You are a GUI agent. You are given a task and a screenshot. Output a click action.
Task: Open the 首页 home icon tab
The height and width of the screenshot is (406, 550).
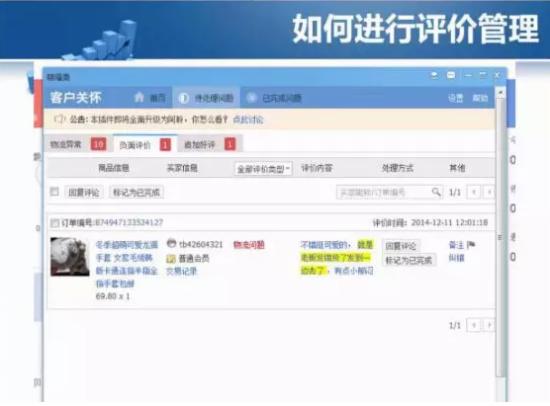click(x=150, y=97)
